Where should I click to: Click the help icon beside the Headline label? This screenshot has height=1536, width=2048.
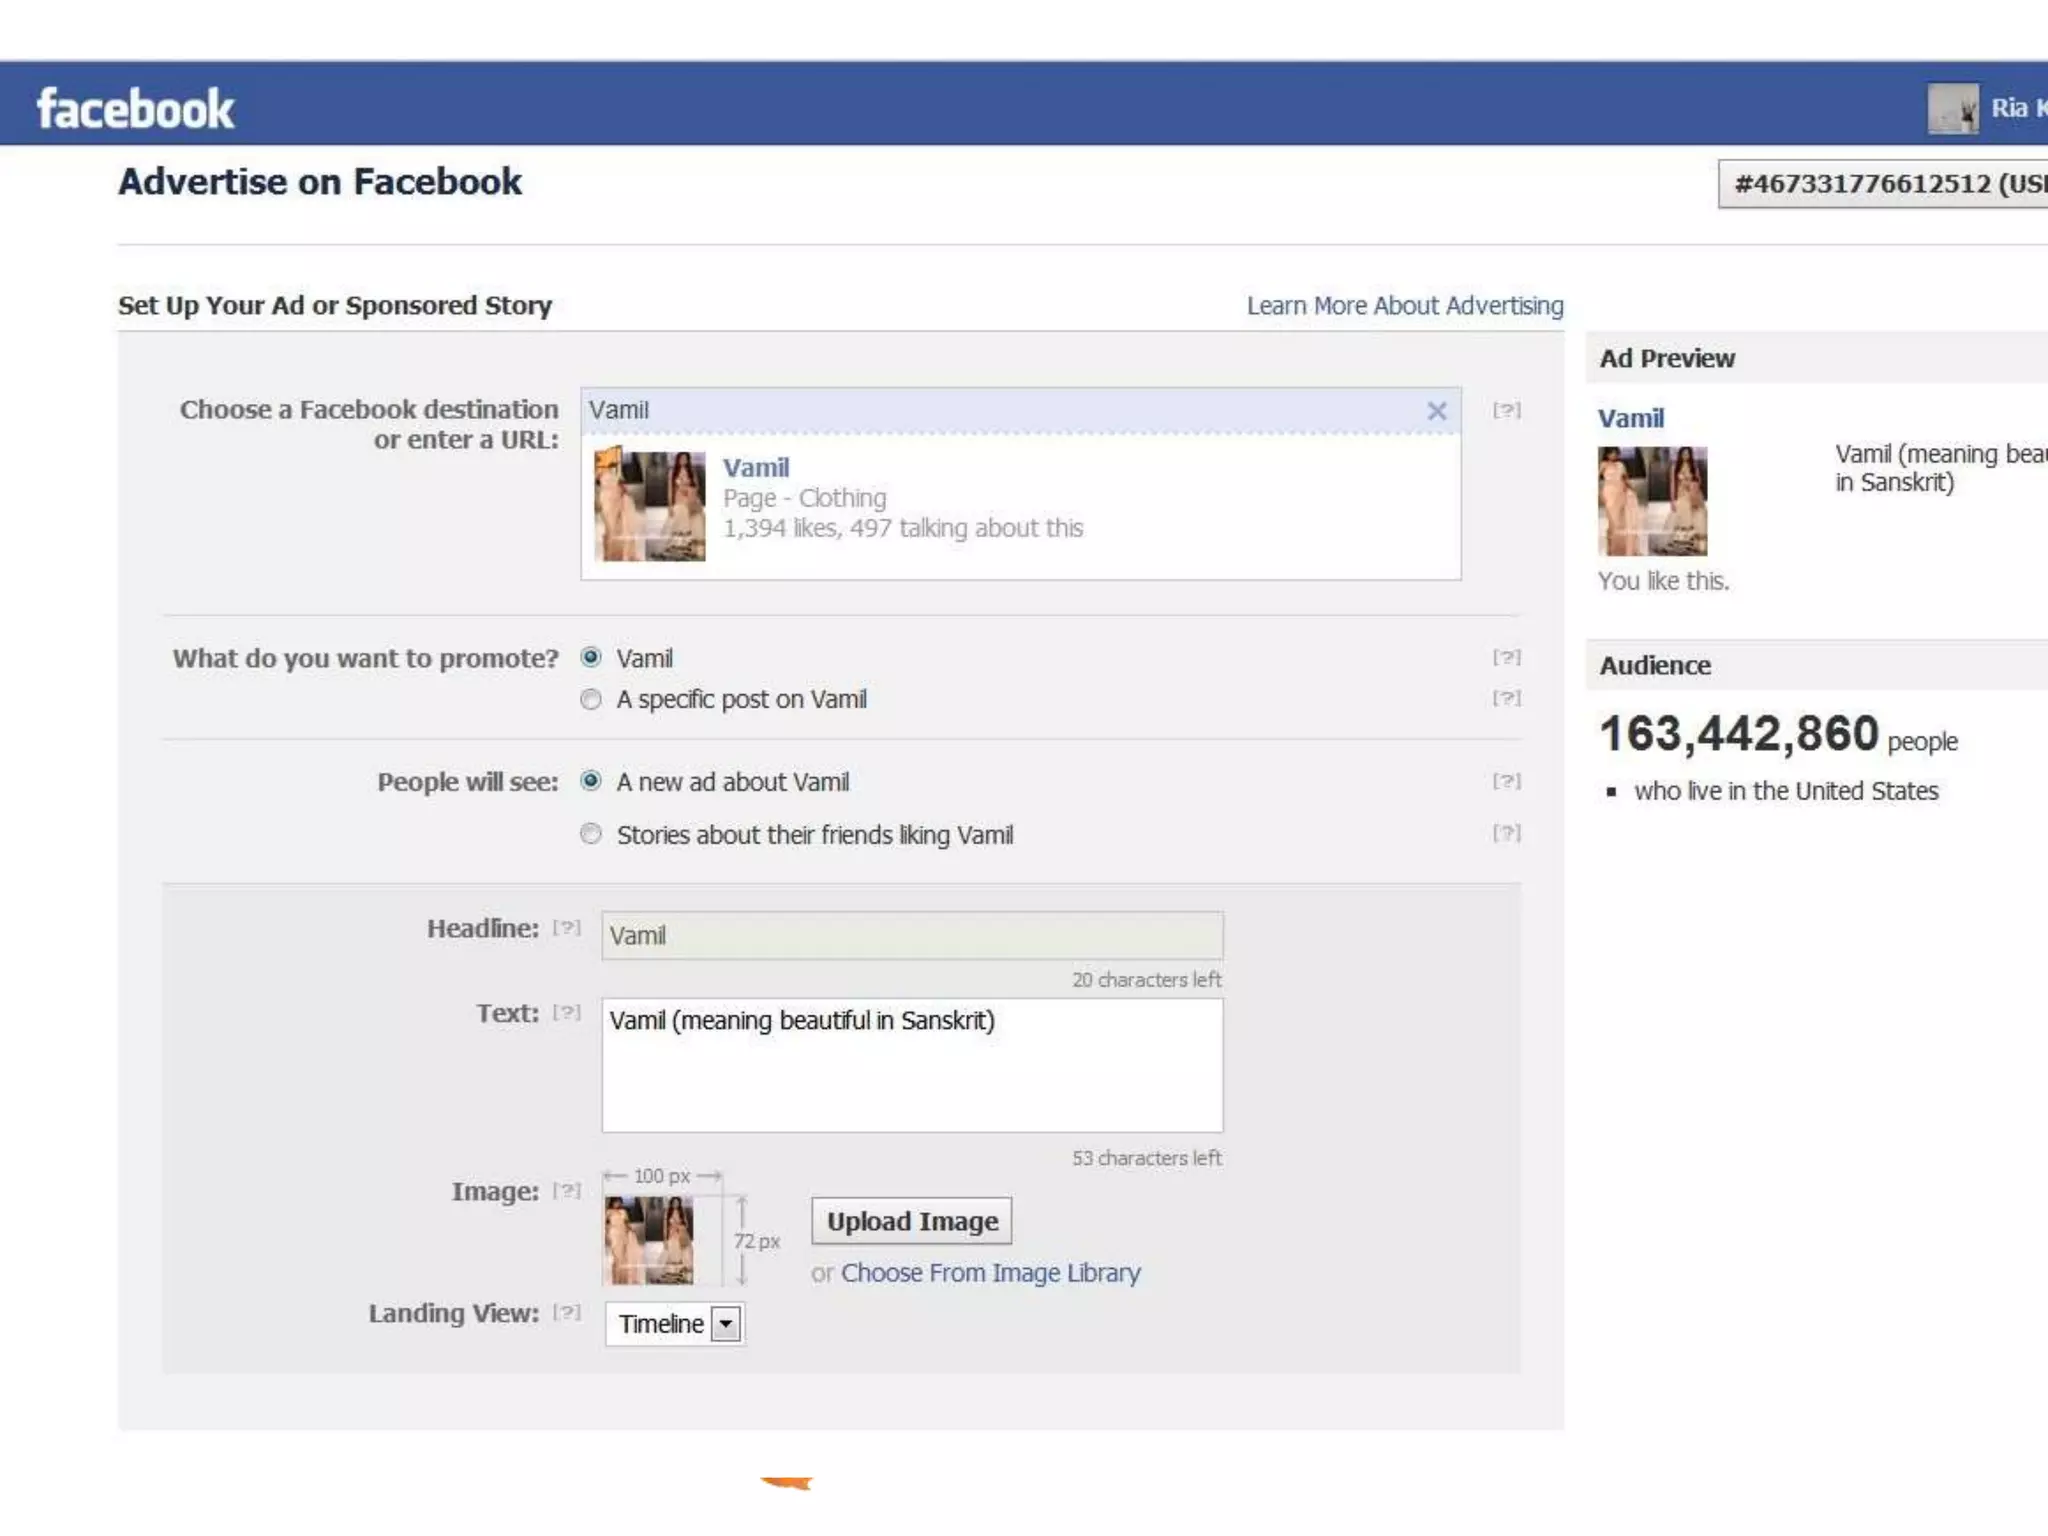point(567,928)
